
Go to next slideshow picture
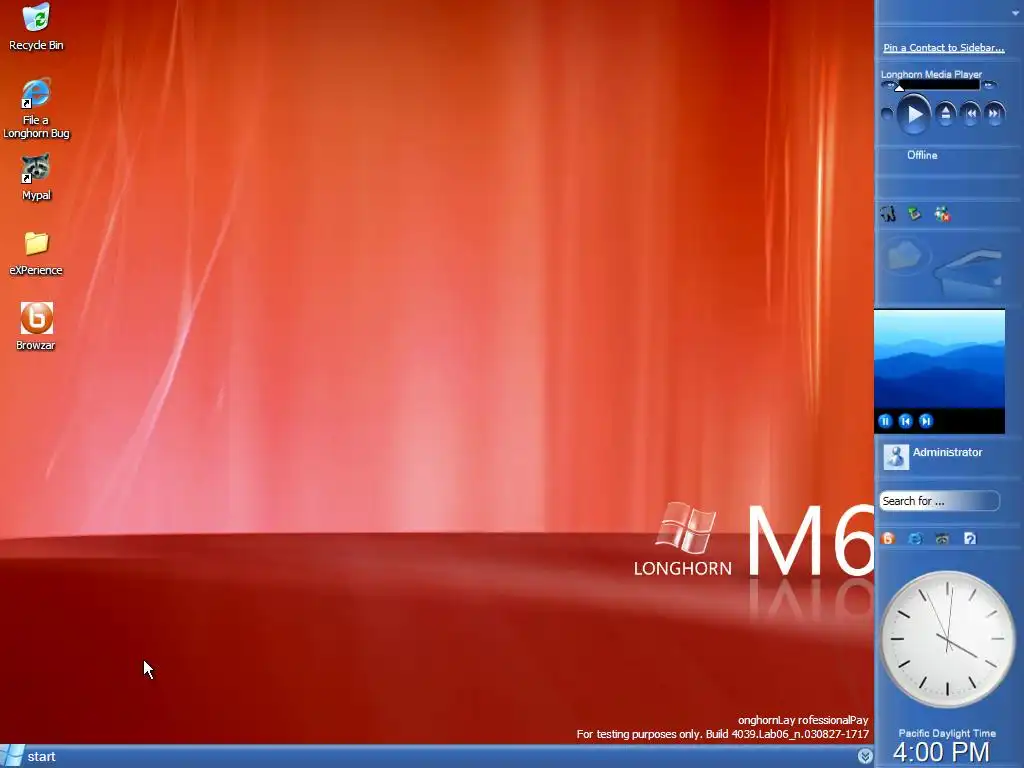point(925,421)
